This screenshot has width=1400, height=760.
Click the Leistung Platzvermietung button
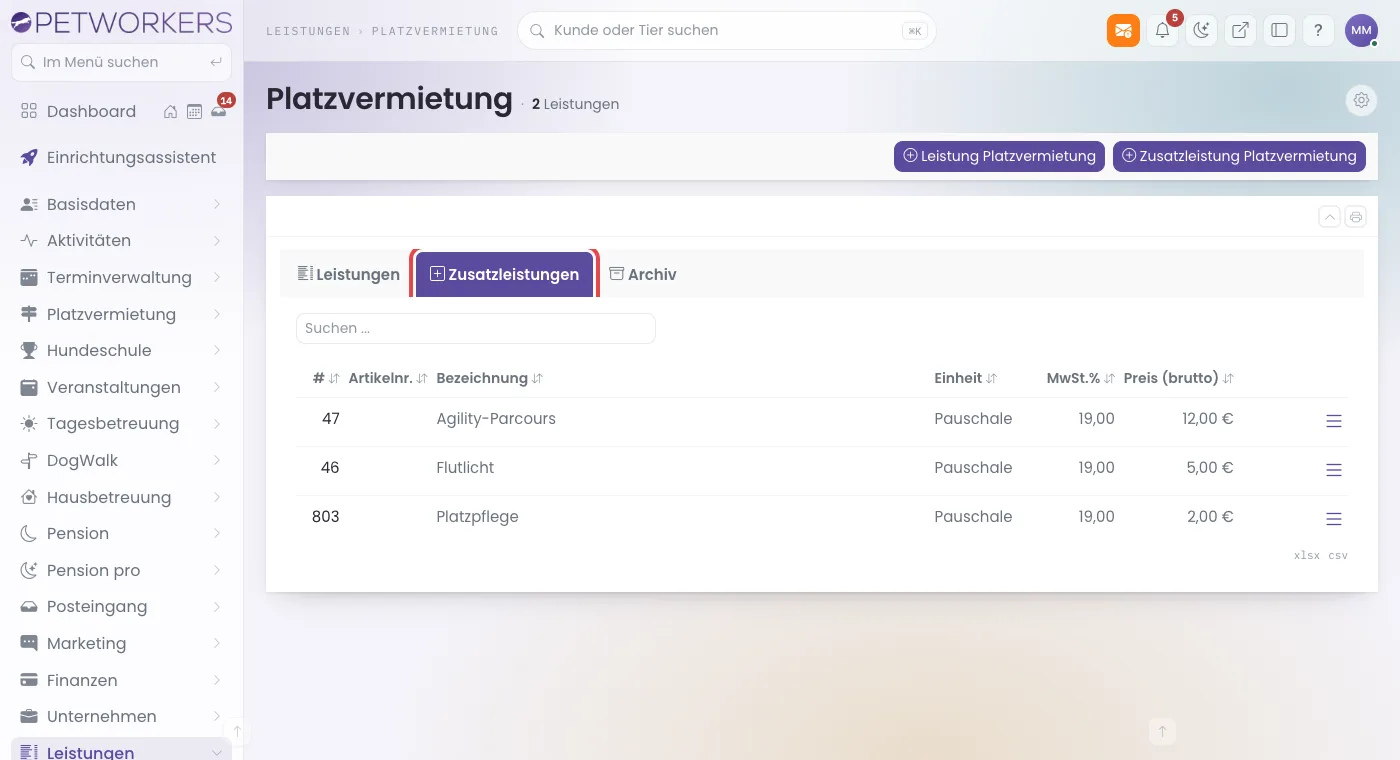click(1000, 156)
